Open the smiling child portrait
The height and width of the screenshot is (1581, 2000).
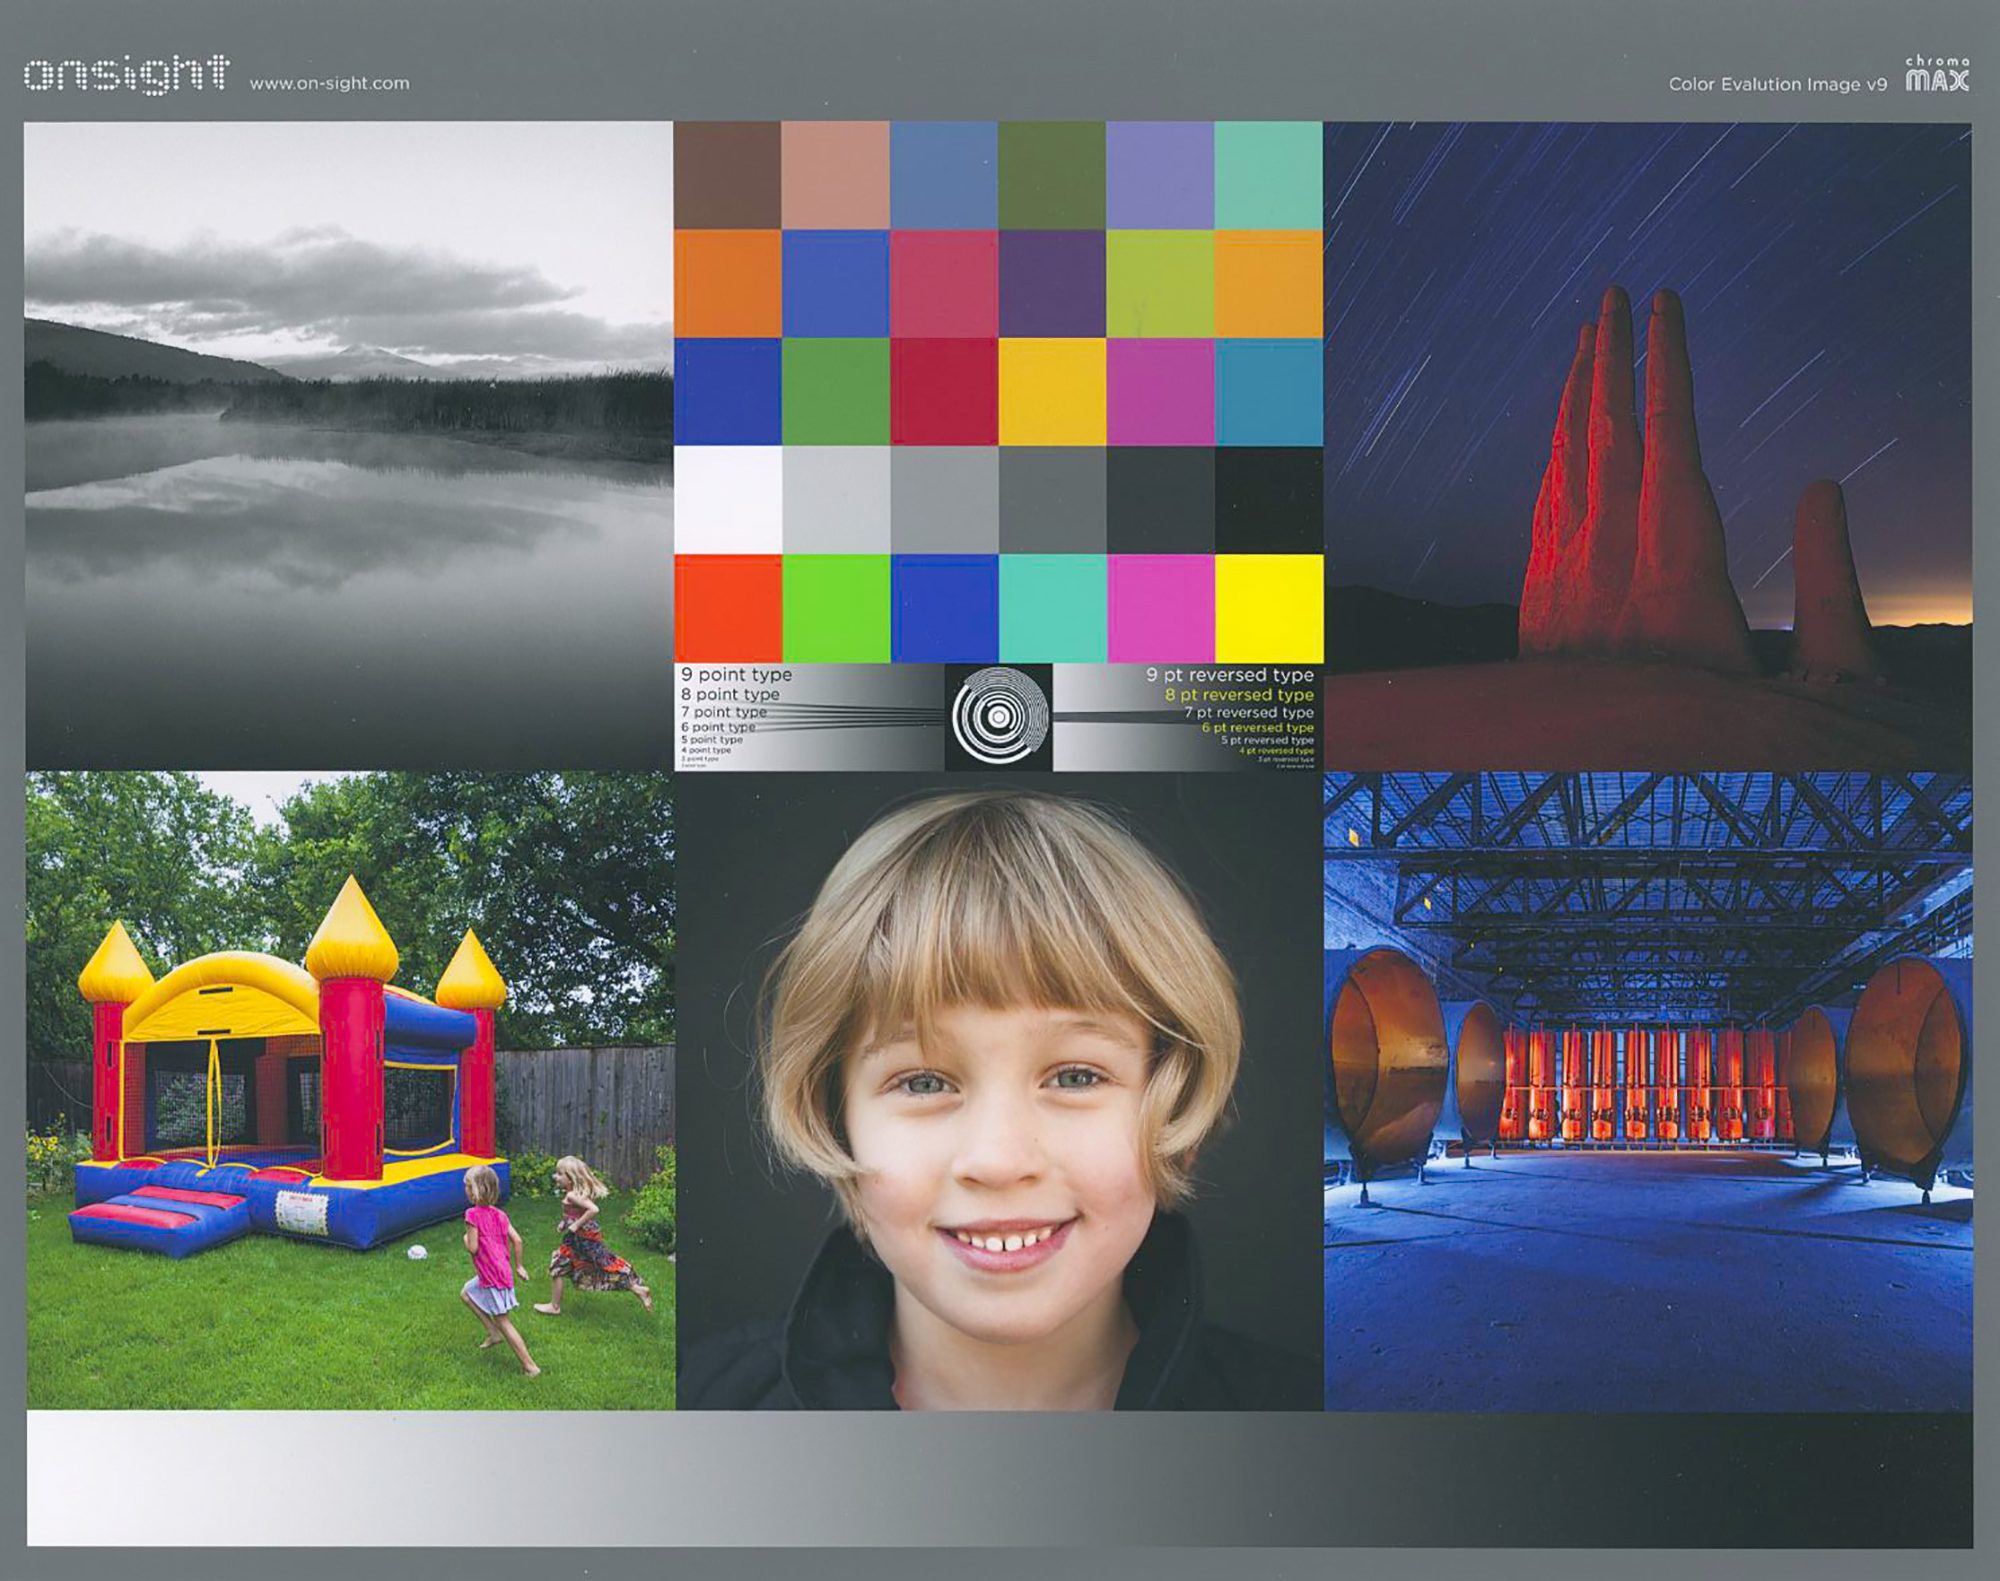pyautogui.click(x=999, y=1090)
